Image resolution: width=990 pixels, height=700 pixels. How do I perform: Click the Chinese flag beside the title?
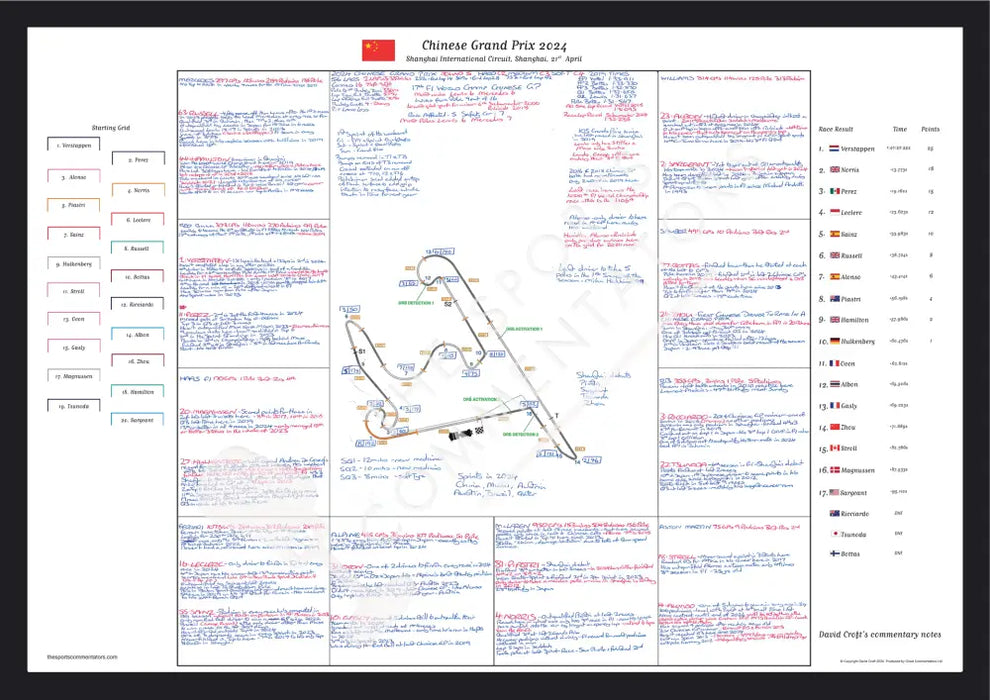coord(378,50)
